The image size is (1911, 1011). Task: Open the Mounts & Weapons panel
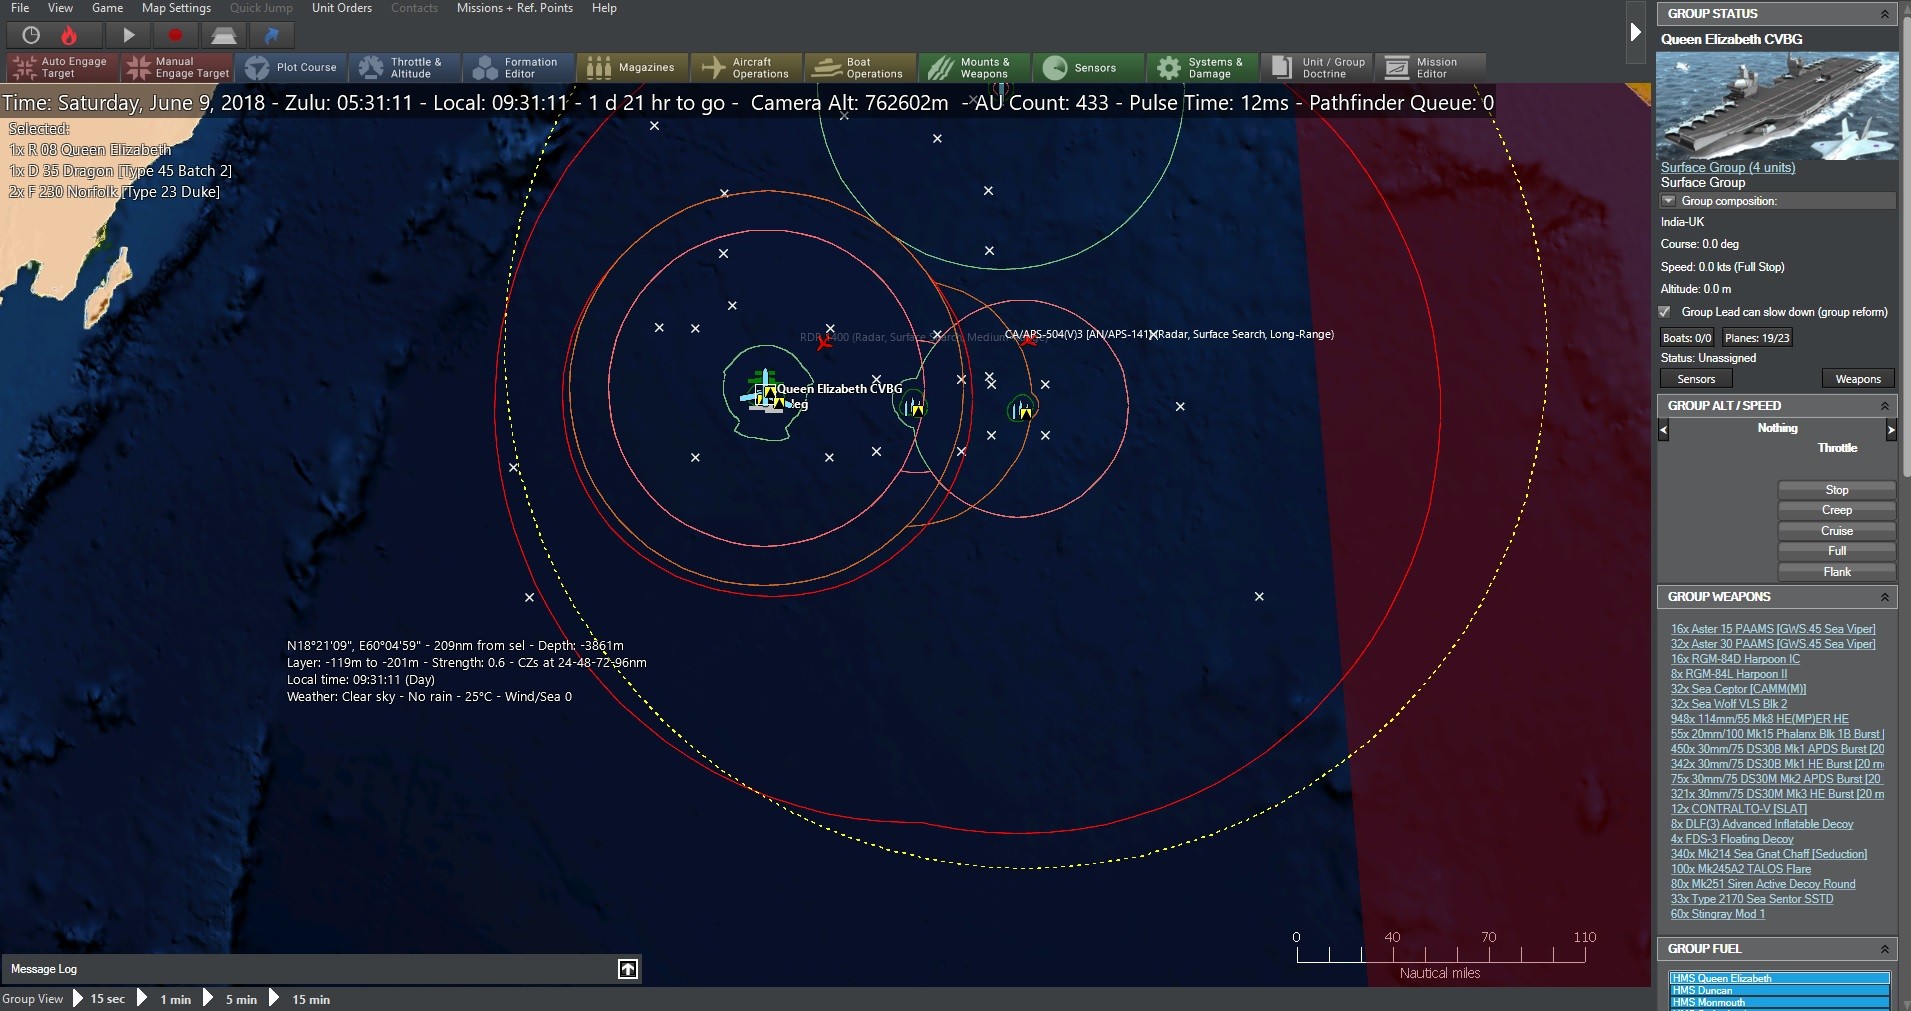click(973, 67)
